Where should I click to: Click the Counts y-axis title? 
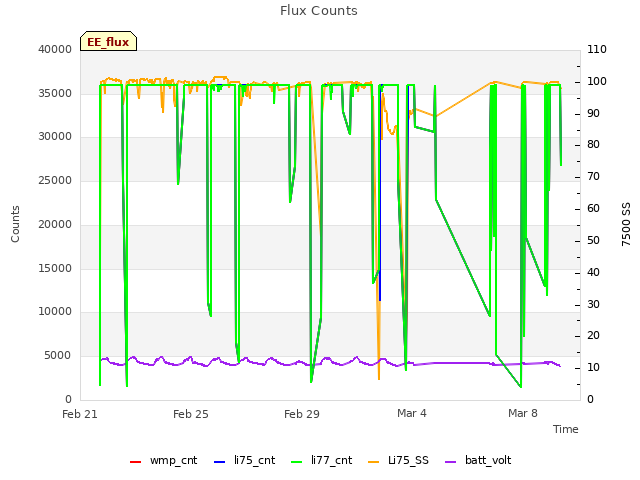click(15, 224)
